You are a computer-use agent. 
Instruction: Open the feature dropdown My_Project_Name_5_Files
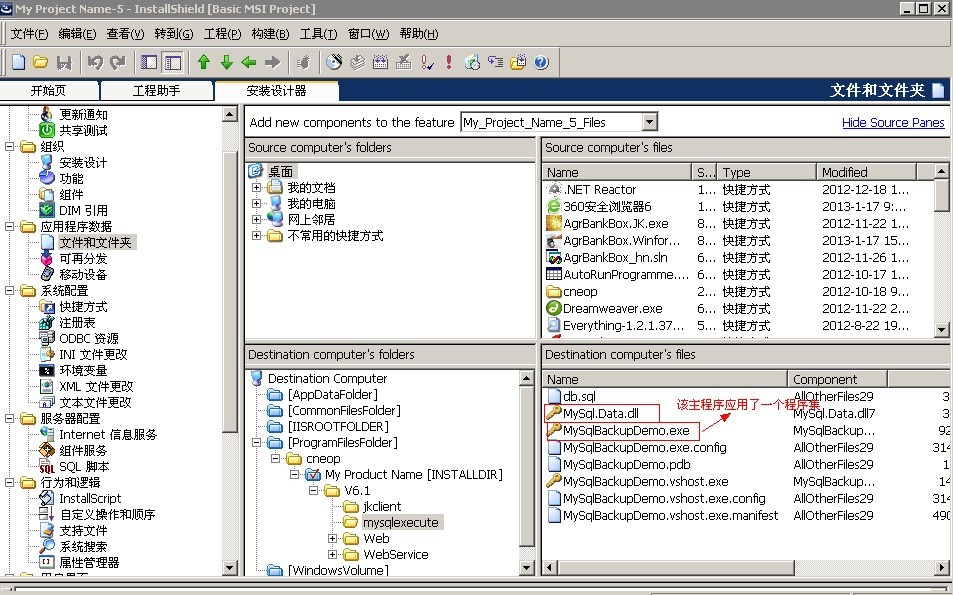point(650,122)
